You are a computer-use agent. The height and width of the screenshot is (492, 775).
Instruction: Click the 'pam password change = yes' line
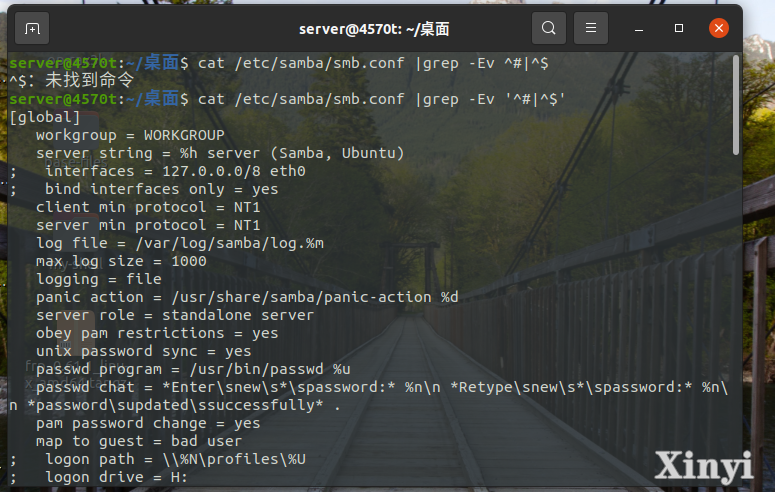coord(148,423)
